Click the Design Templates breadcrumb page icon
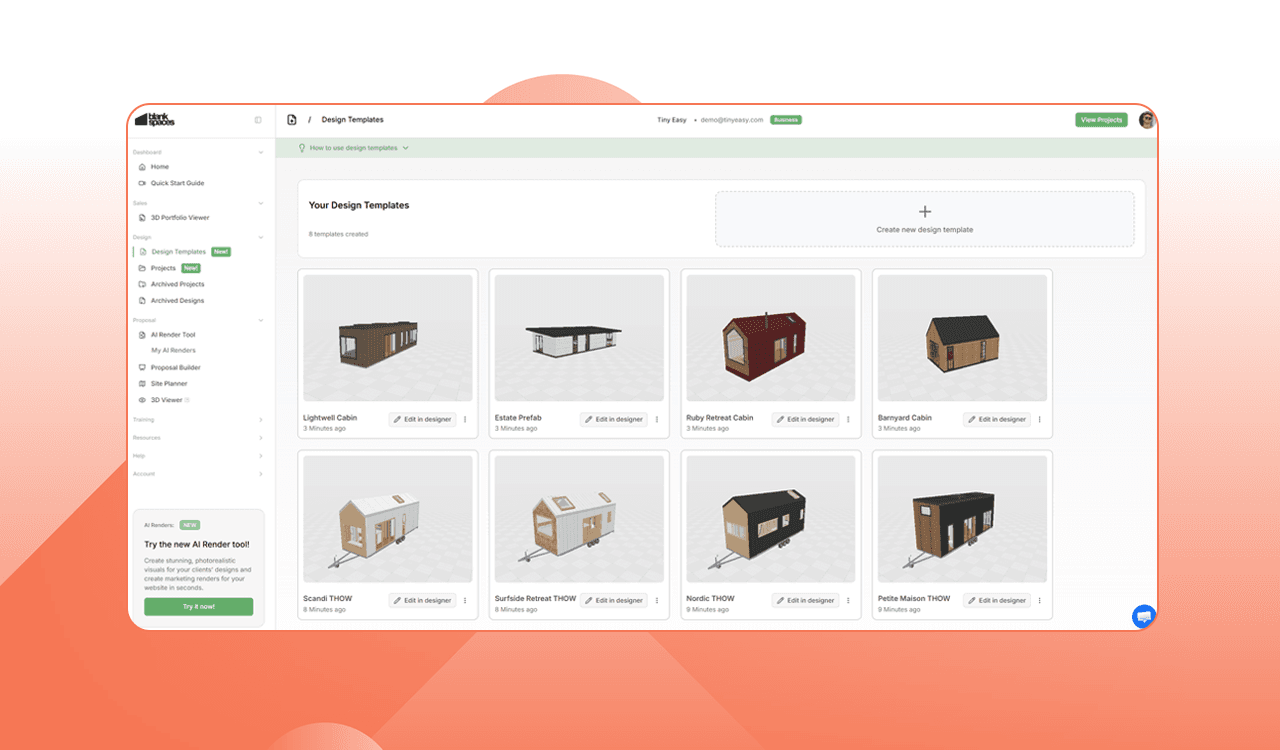This screenshot has height=750, width=1280. [x=292, y=120]
